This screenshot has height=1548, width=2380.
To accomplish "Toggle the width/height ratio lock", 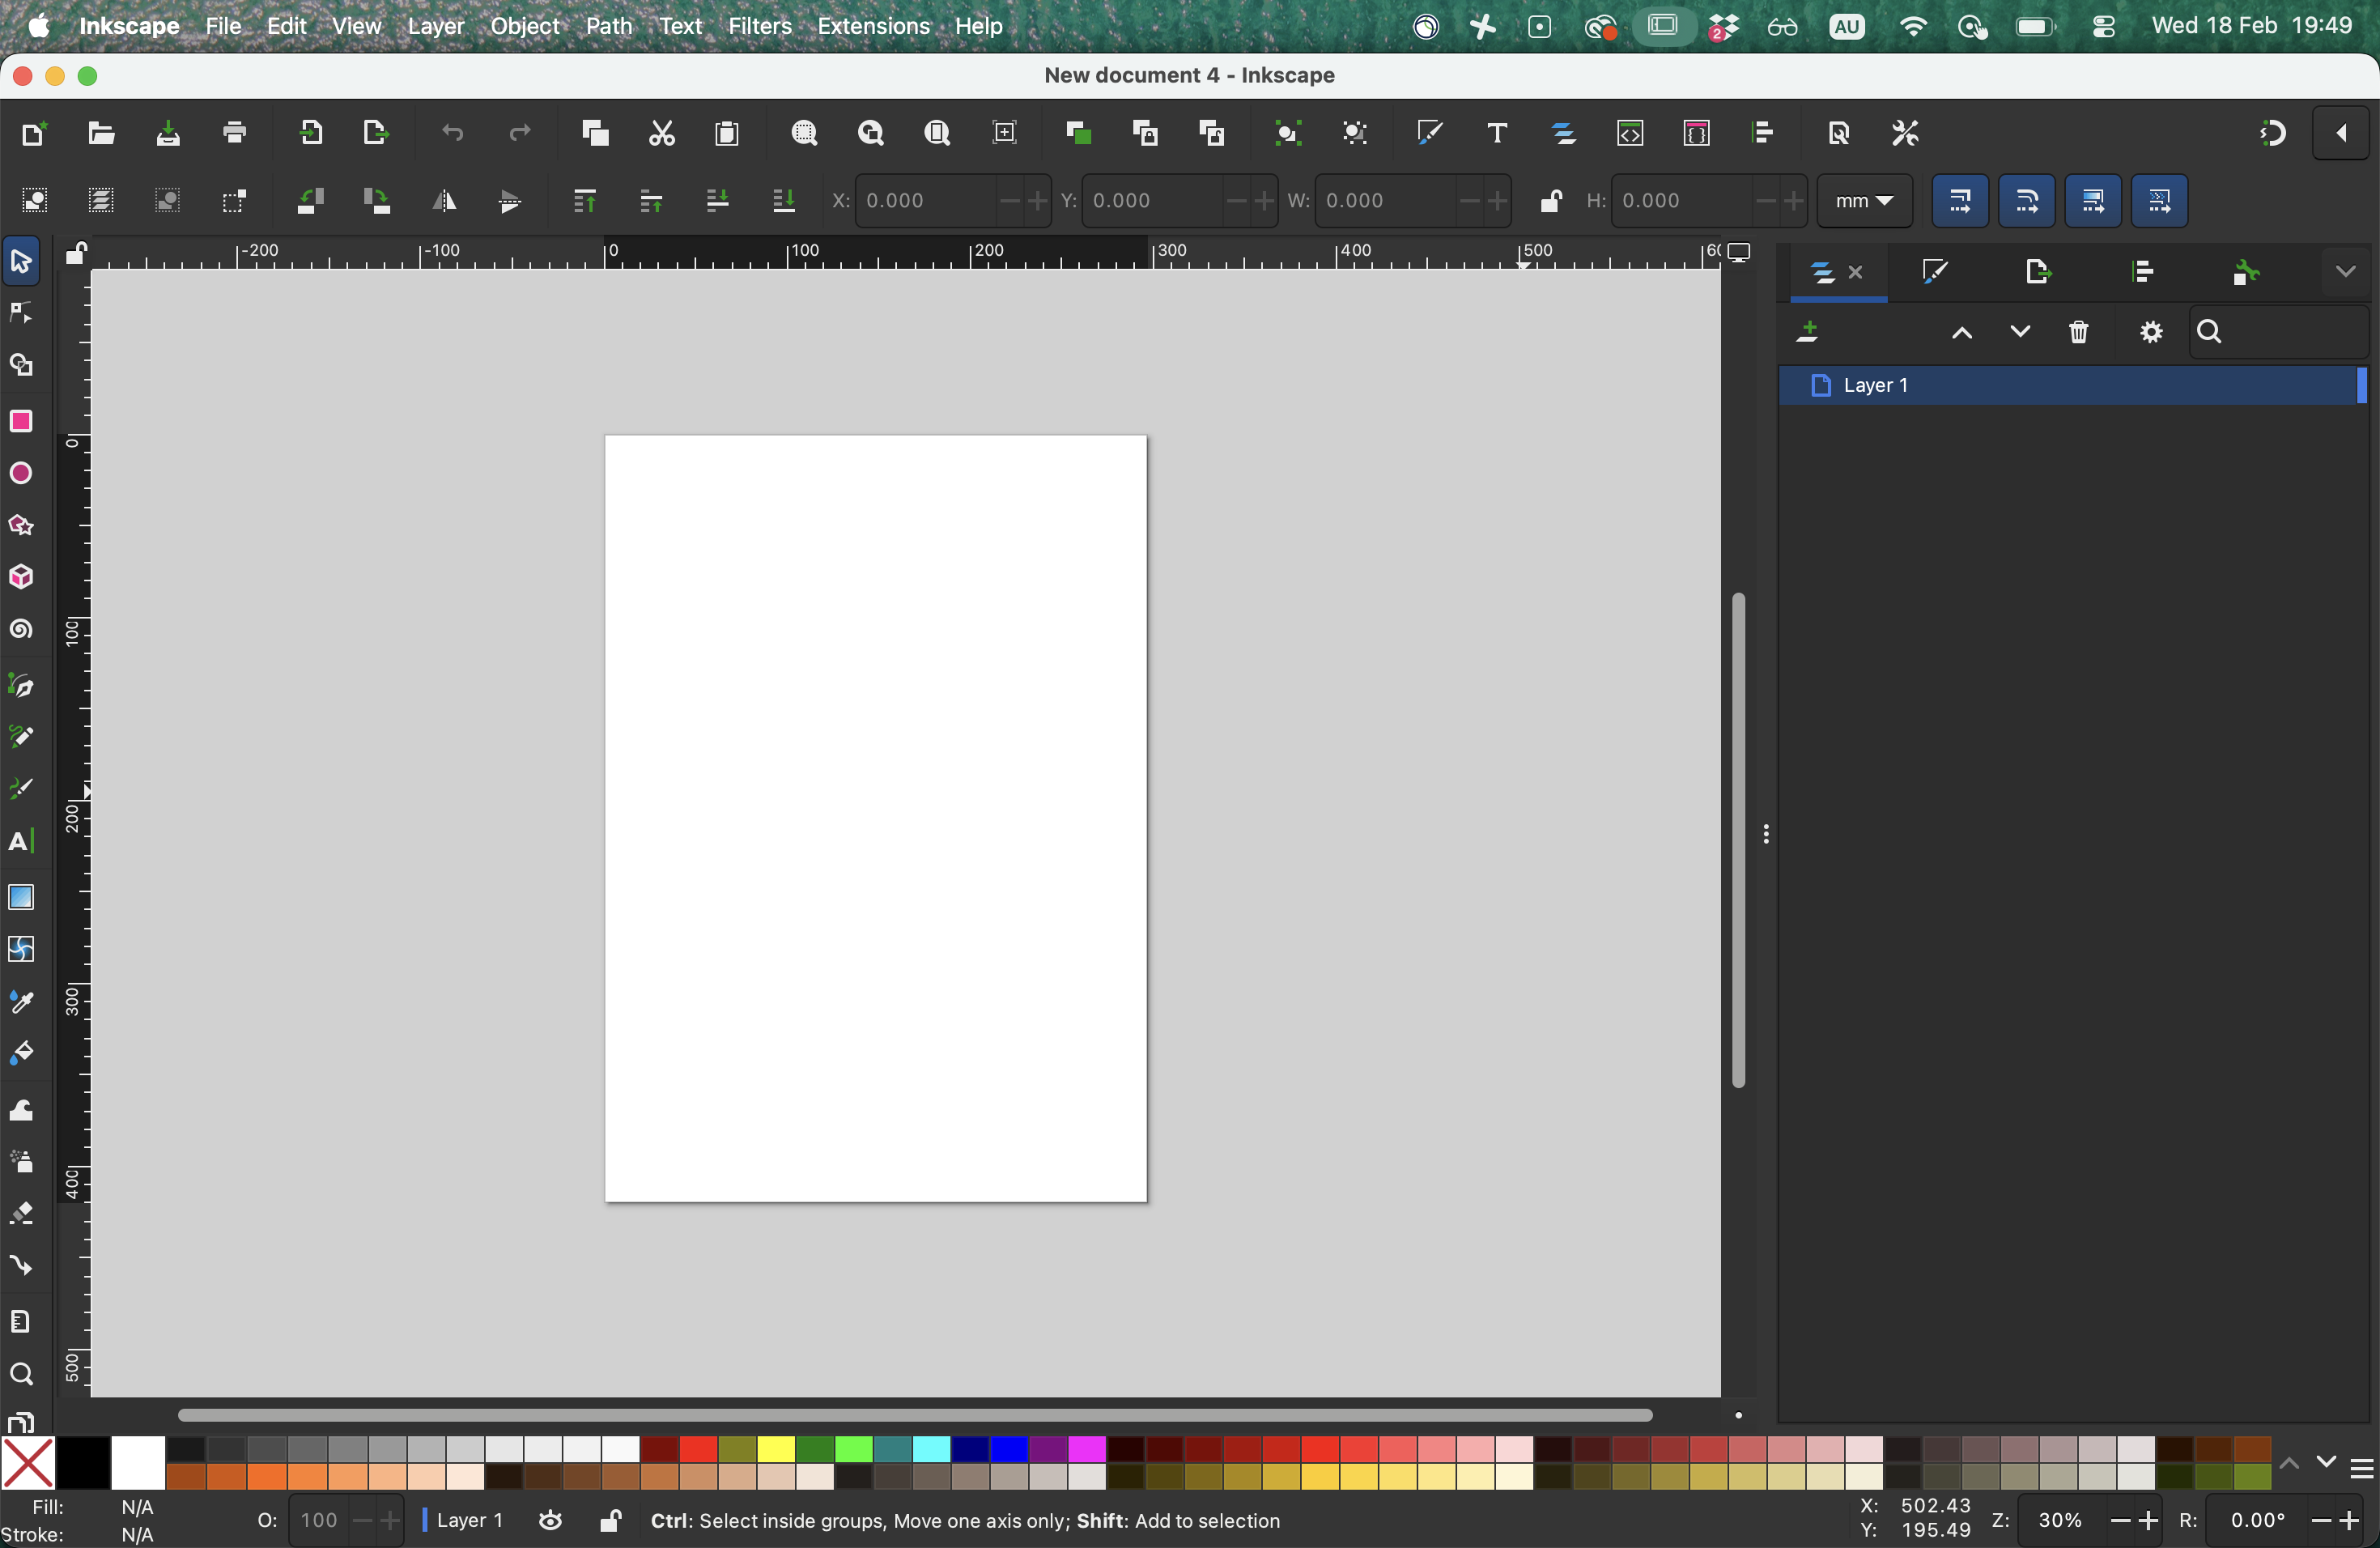I will point(1550,201).
